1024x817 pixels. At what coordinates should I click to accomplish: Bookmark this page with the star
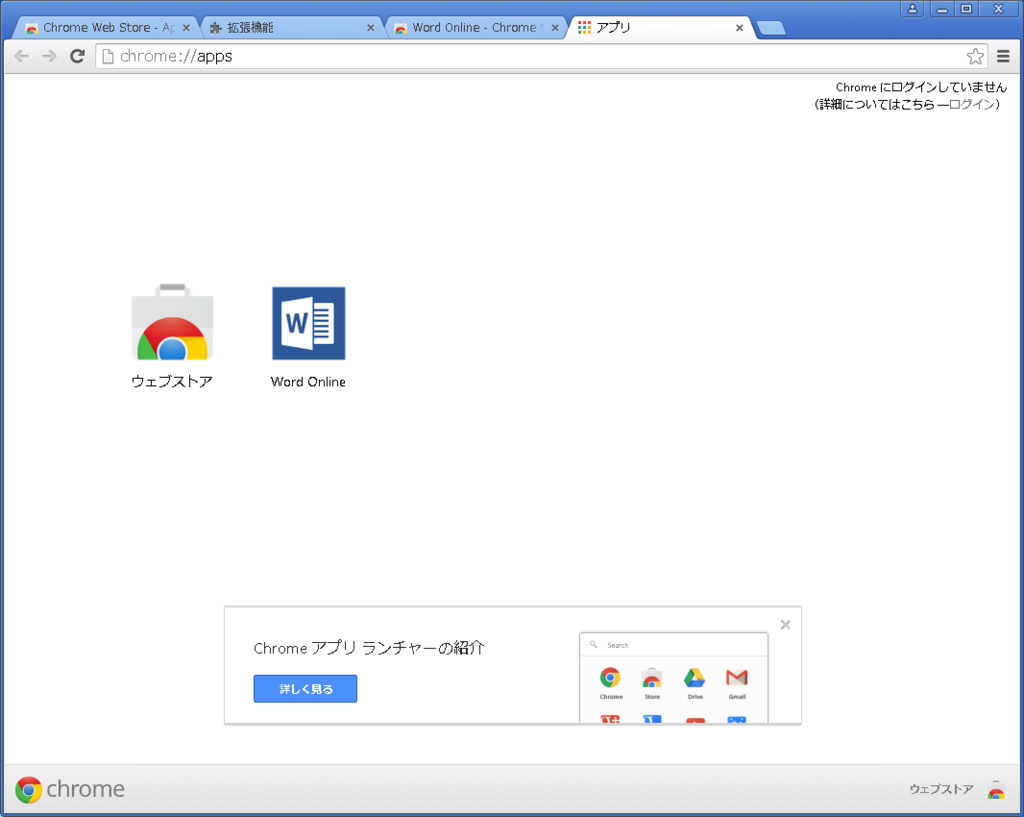pos(975,56)
